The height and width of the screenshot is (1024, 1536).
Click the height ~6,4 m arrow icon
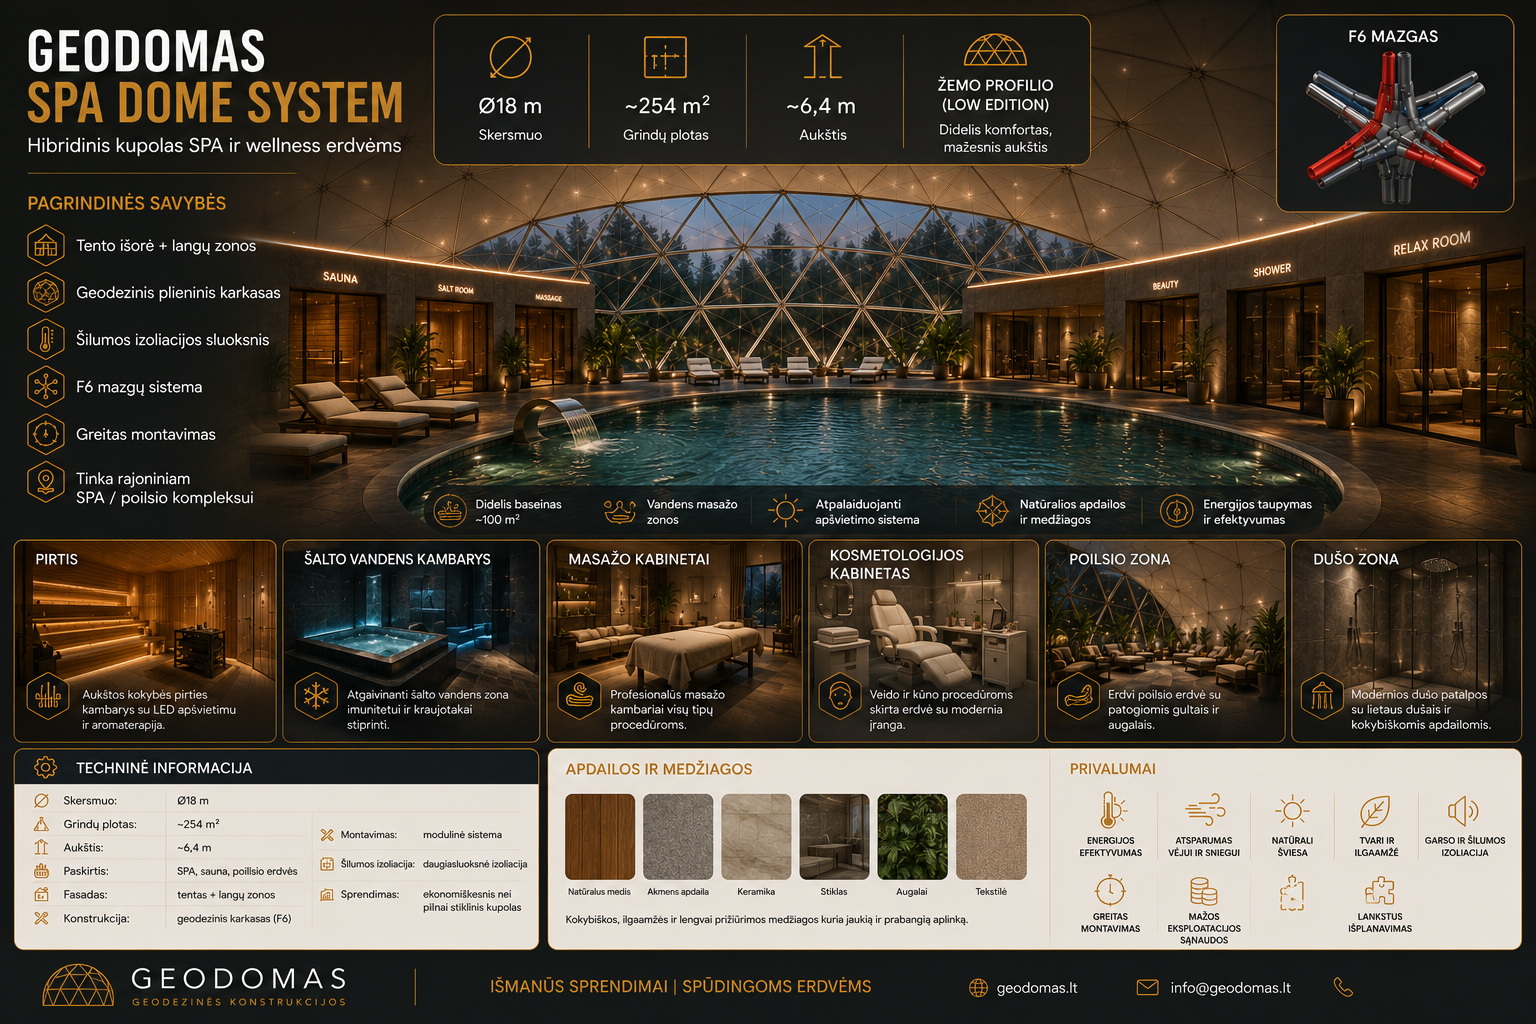pos(822,57)
